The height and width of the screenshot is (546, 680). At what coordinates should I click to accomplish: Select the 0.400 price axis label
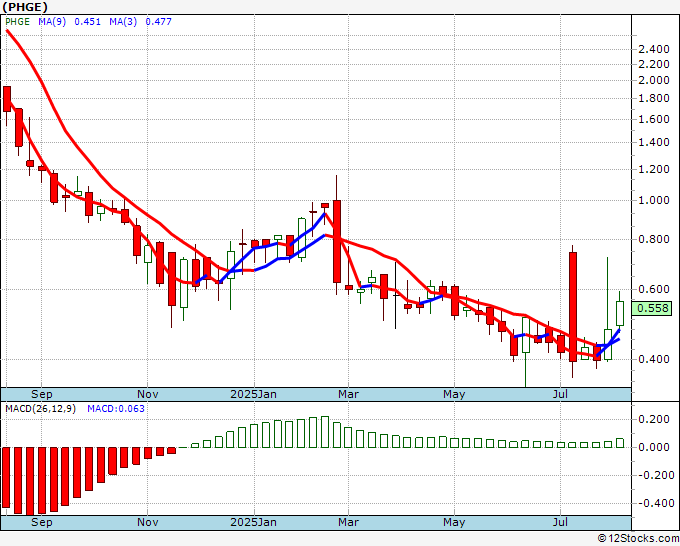point(654,359)
